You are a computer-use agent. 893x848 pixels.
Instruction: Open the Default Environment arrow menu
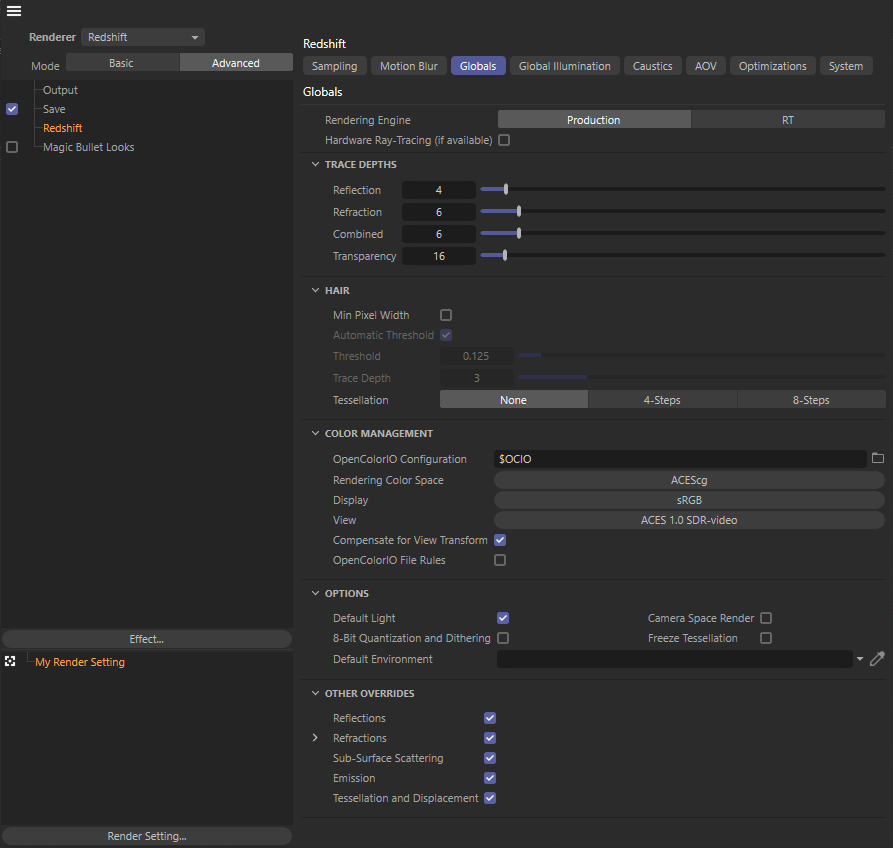pos(859,659)
